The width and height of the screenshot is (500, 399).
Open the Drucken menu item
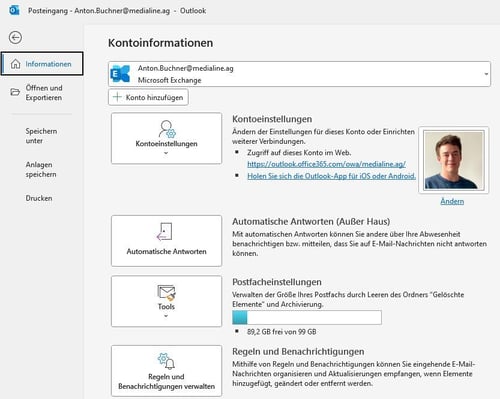click(x=39, y=198)
